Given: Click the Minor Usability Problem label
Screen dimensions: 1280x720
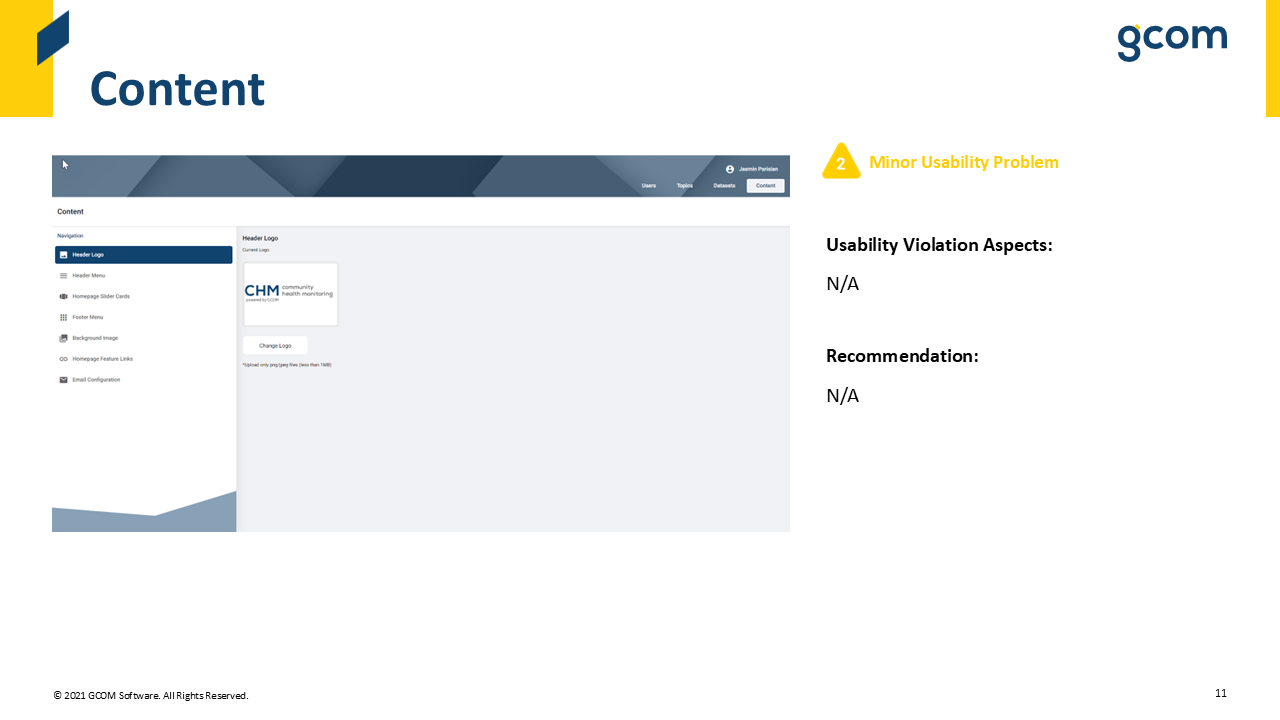Looking at the screenshot, I should click(x=963, y=162).
